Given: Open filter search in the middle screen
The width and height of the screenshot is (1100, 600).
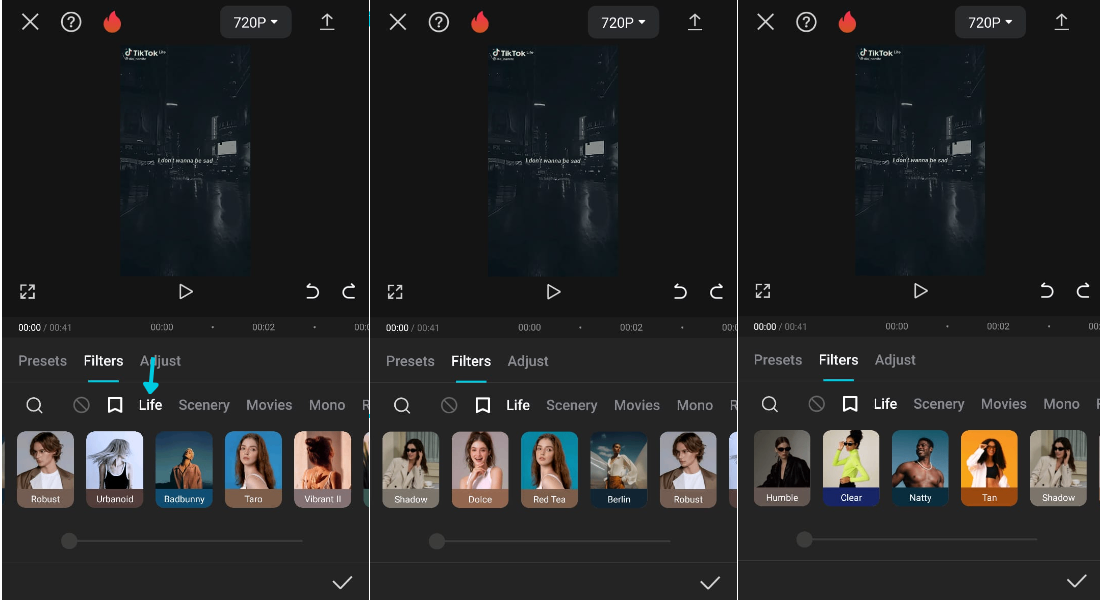Looking at the screenshot, I should point(402,405).
